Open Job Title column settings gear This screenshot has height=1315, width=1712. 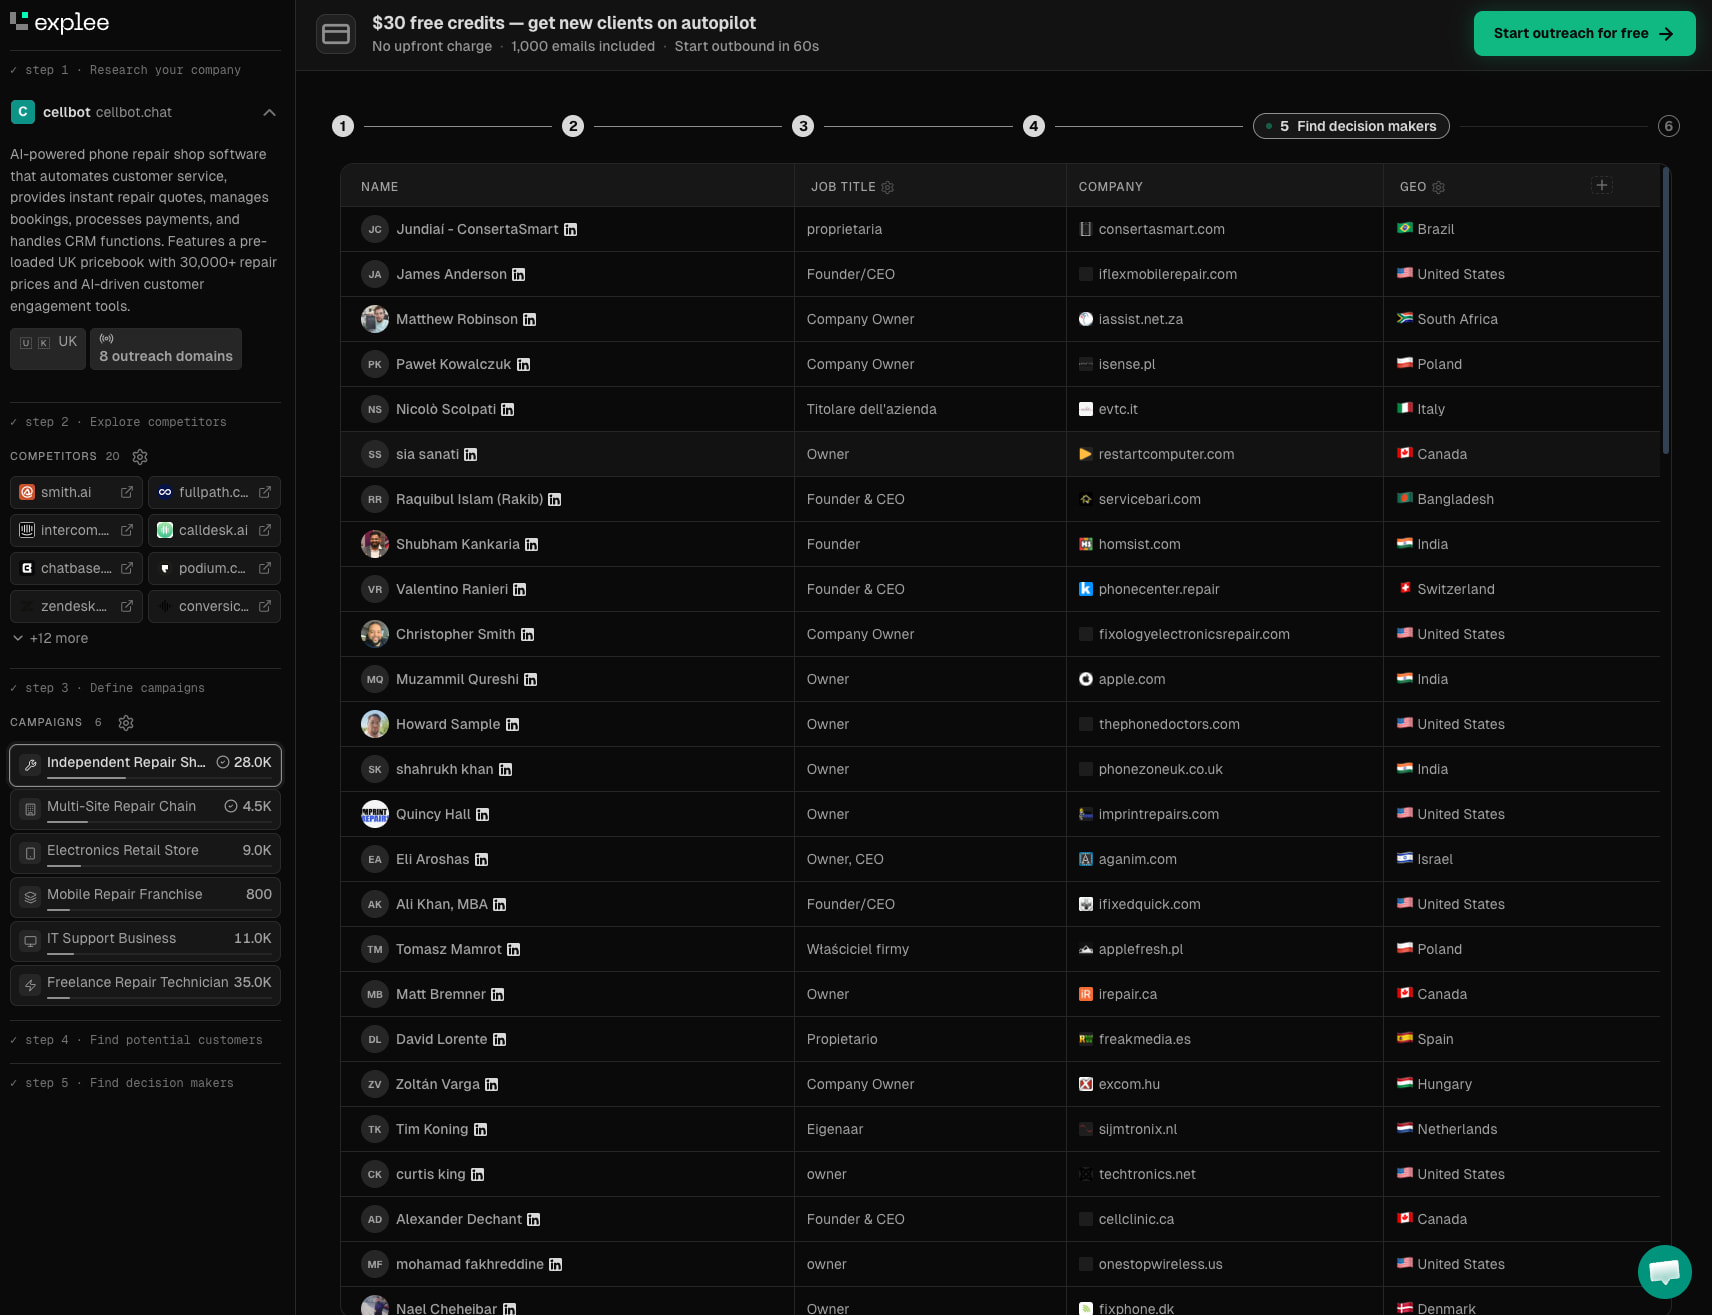tap(888, 187)
